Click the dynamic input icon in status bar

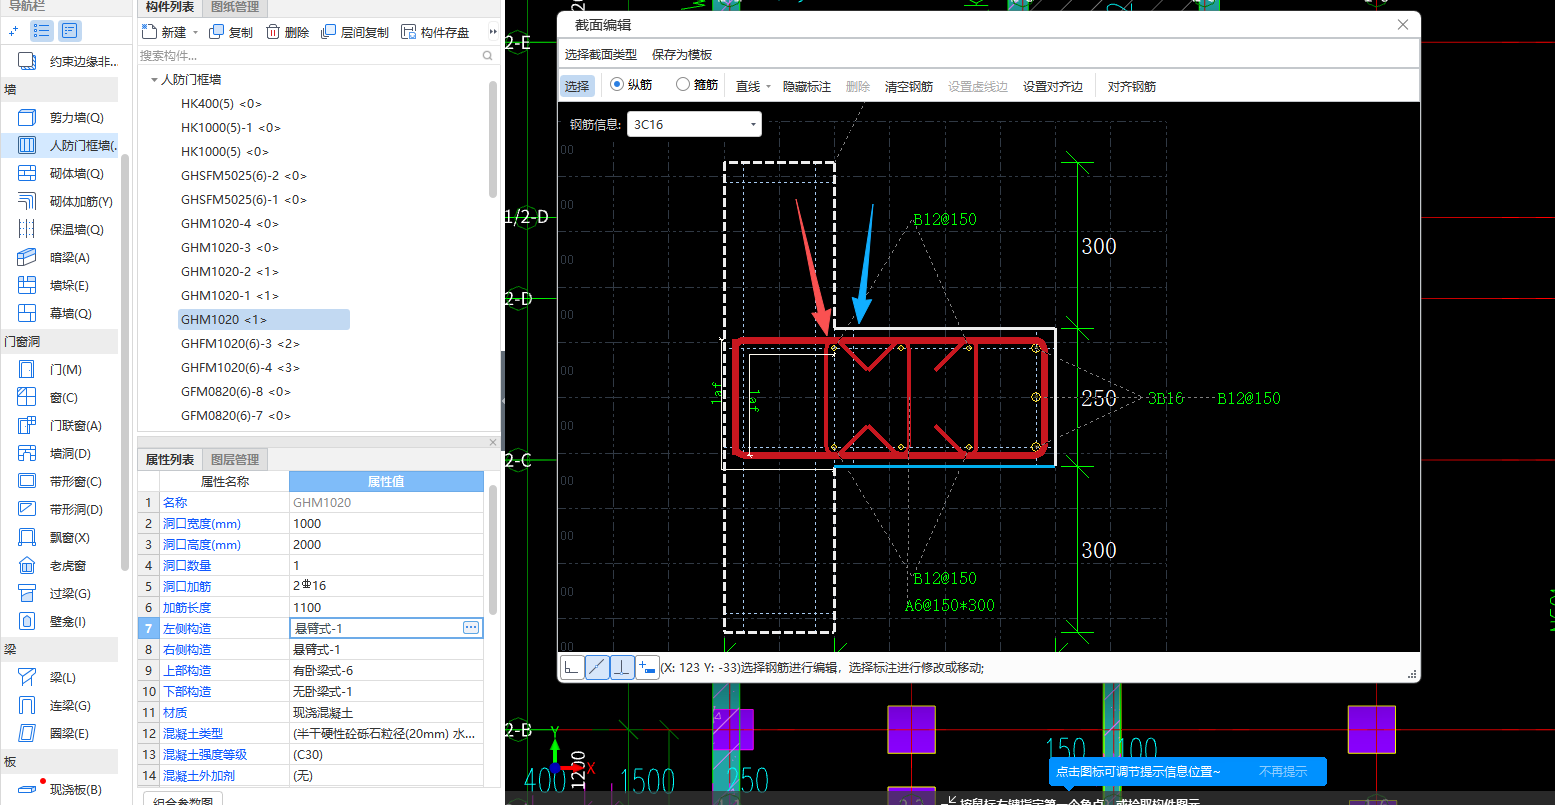pos(647,667)
